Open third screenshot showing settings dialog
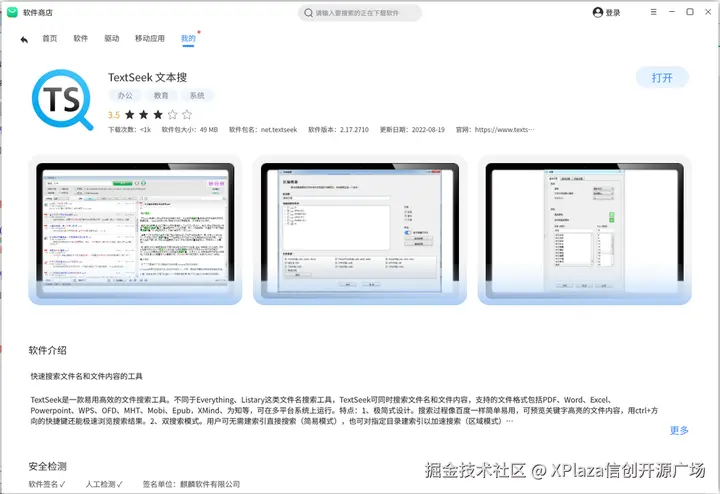The width and height of the screenshot is (720, 494). [585, 230]
